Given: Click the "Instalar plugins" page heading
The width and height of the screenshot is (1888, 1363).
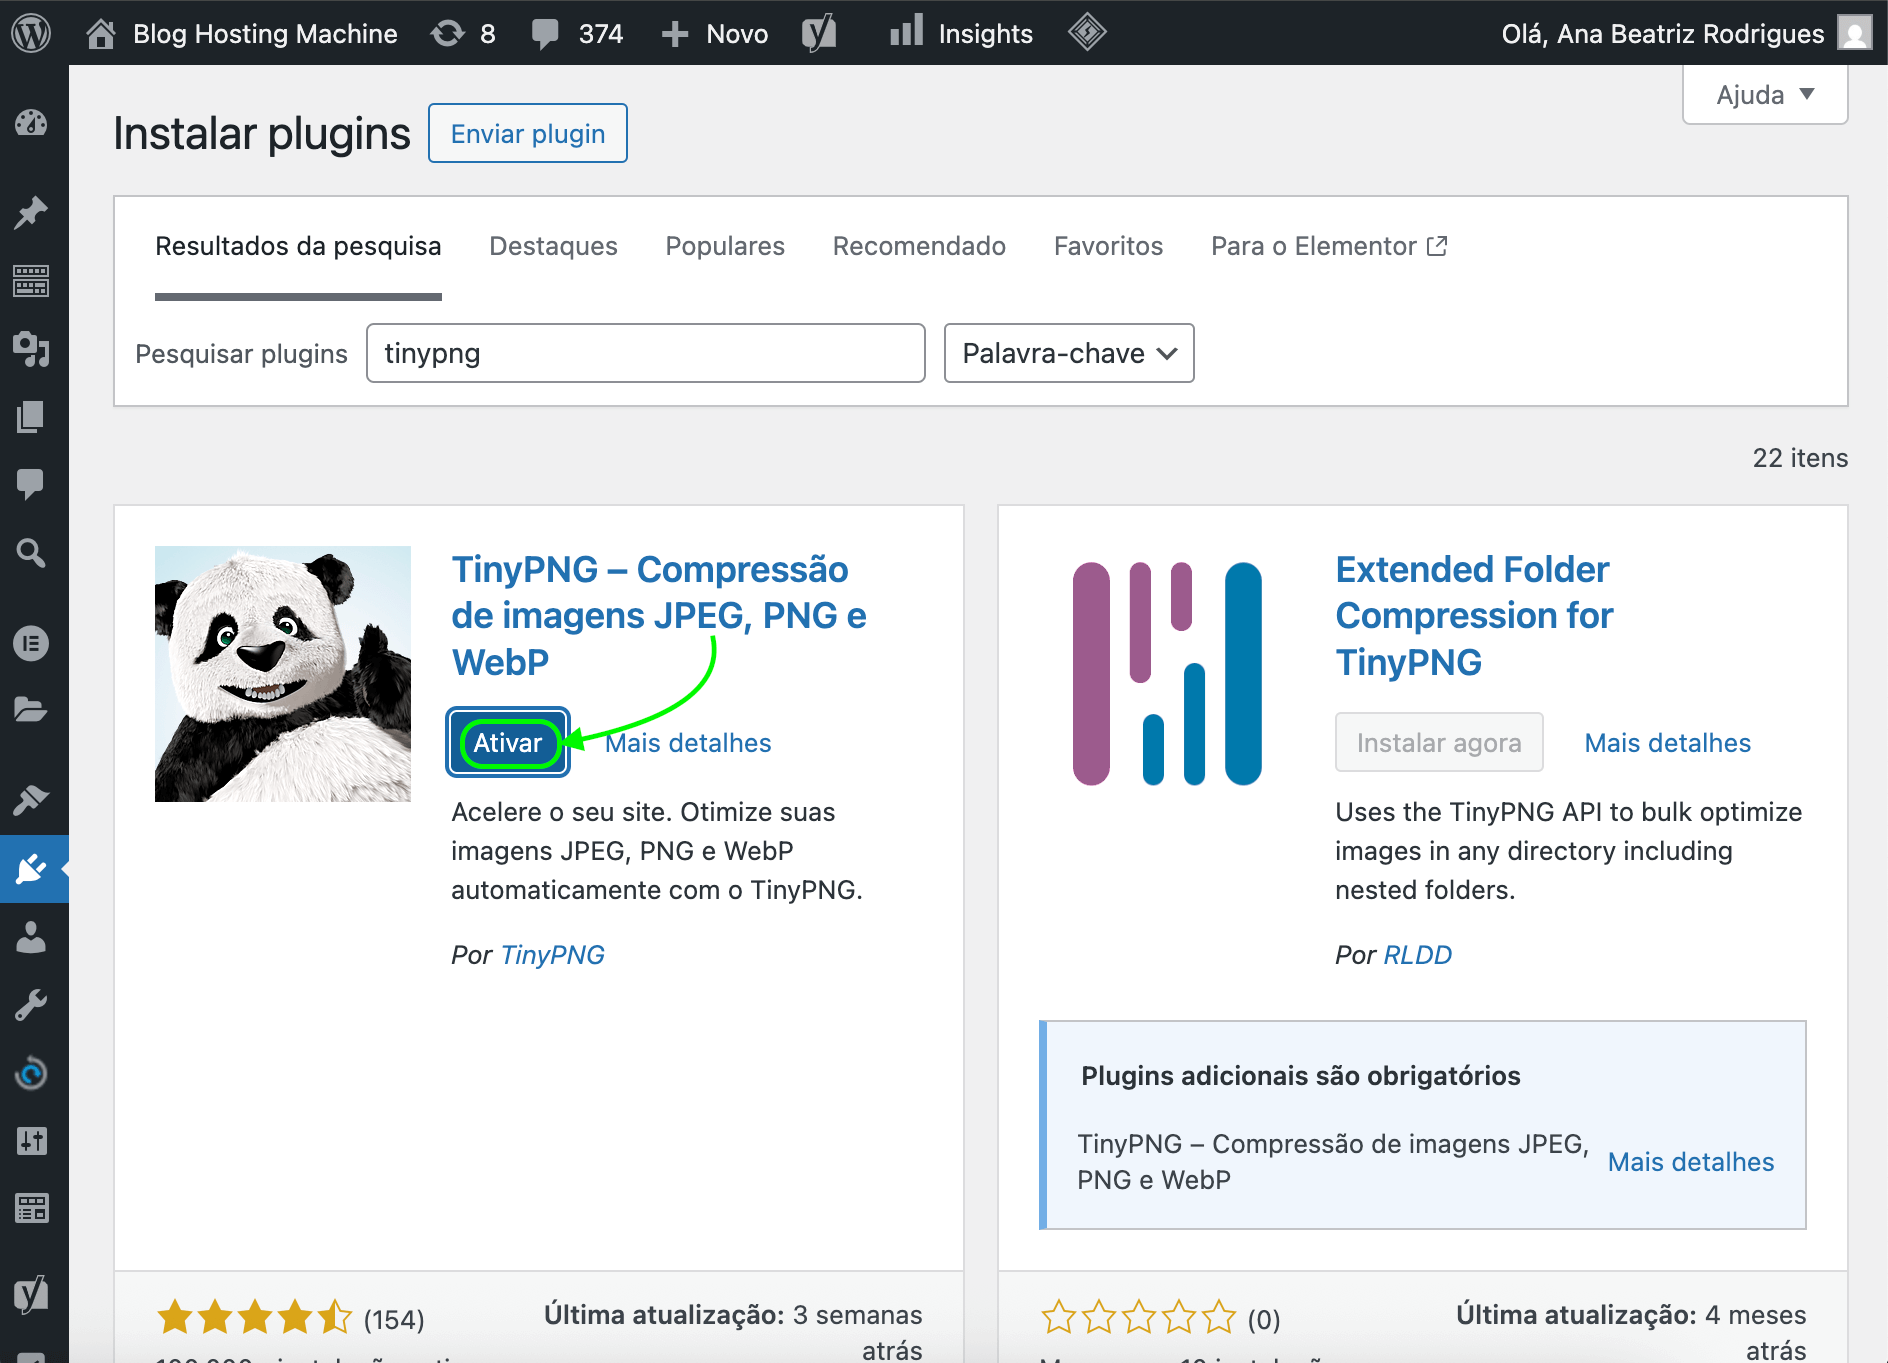Looking at the screenshot, I should (x=262, y=133).
